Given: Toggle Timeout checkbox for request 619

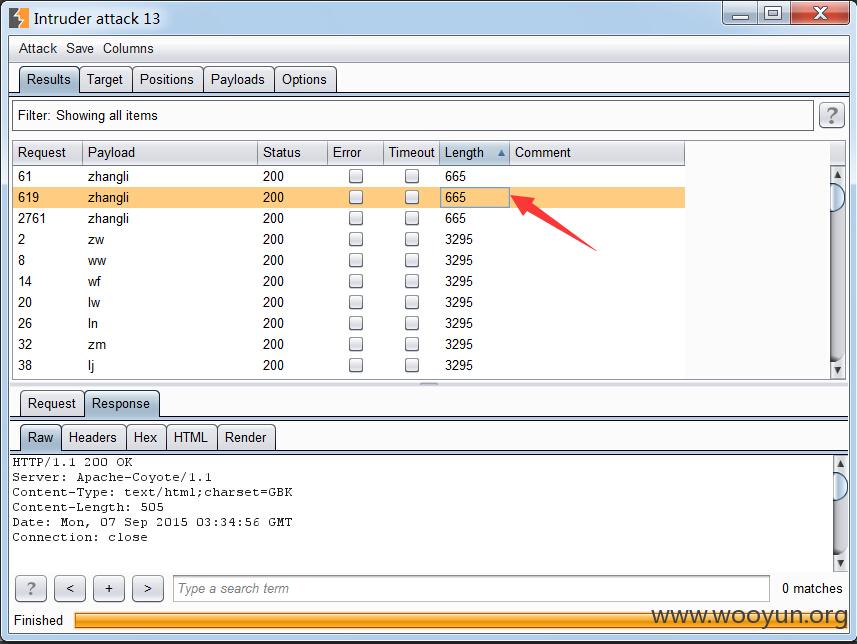Looking at the screenshot, I should click(412, 197).
